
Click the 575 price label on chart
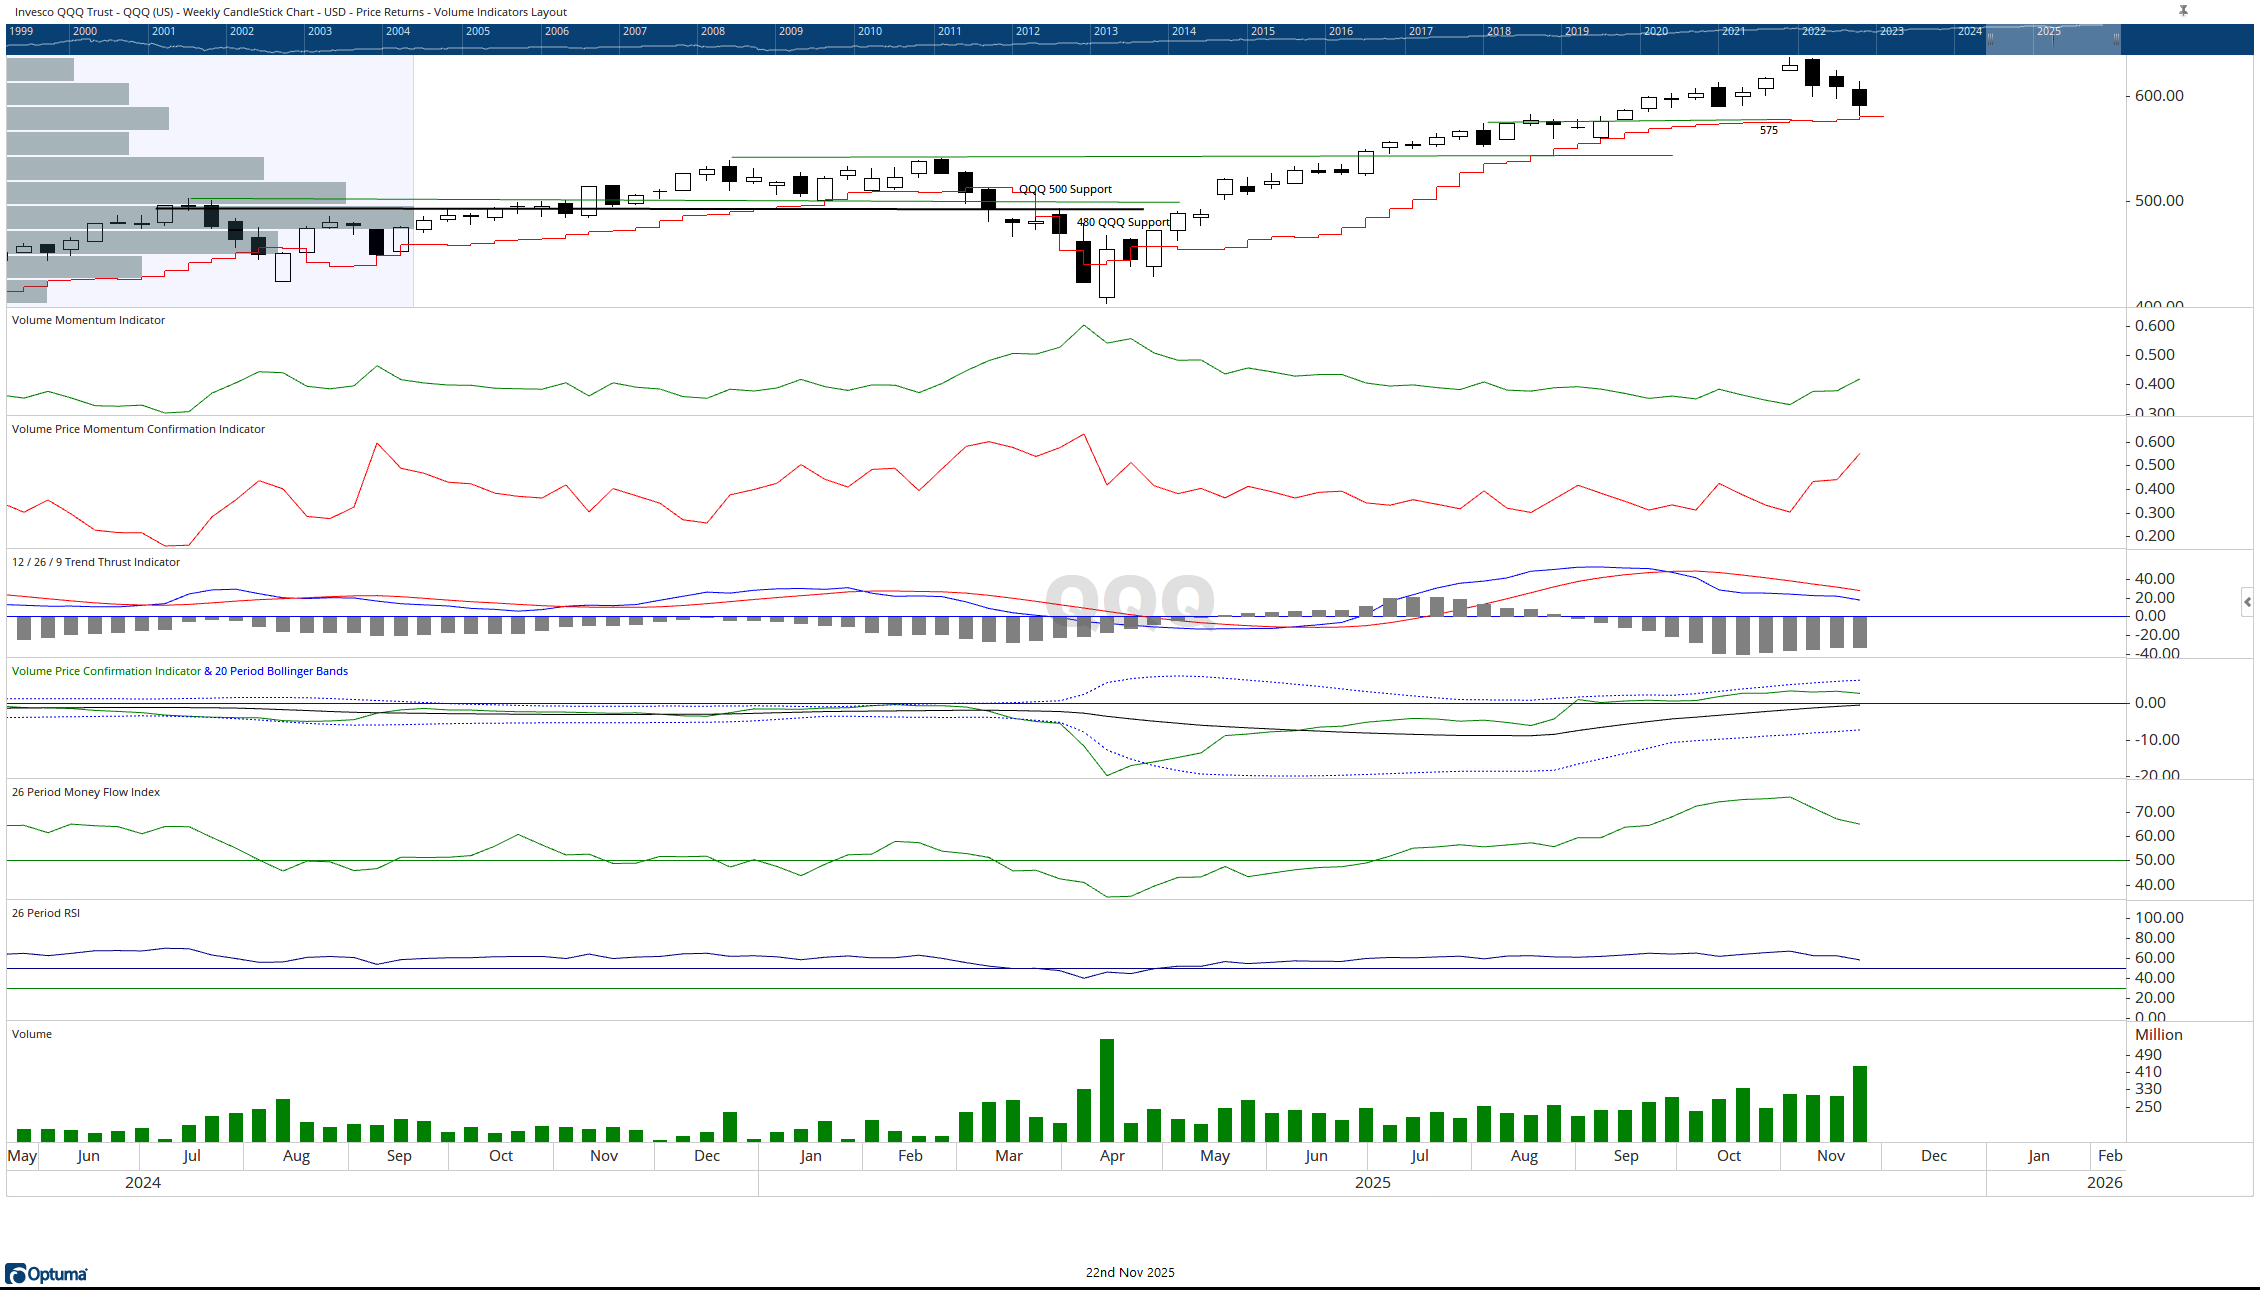click(1769, 130)
